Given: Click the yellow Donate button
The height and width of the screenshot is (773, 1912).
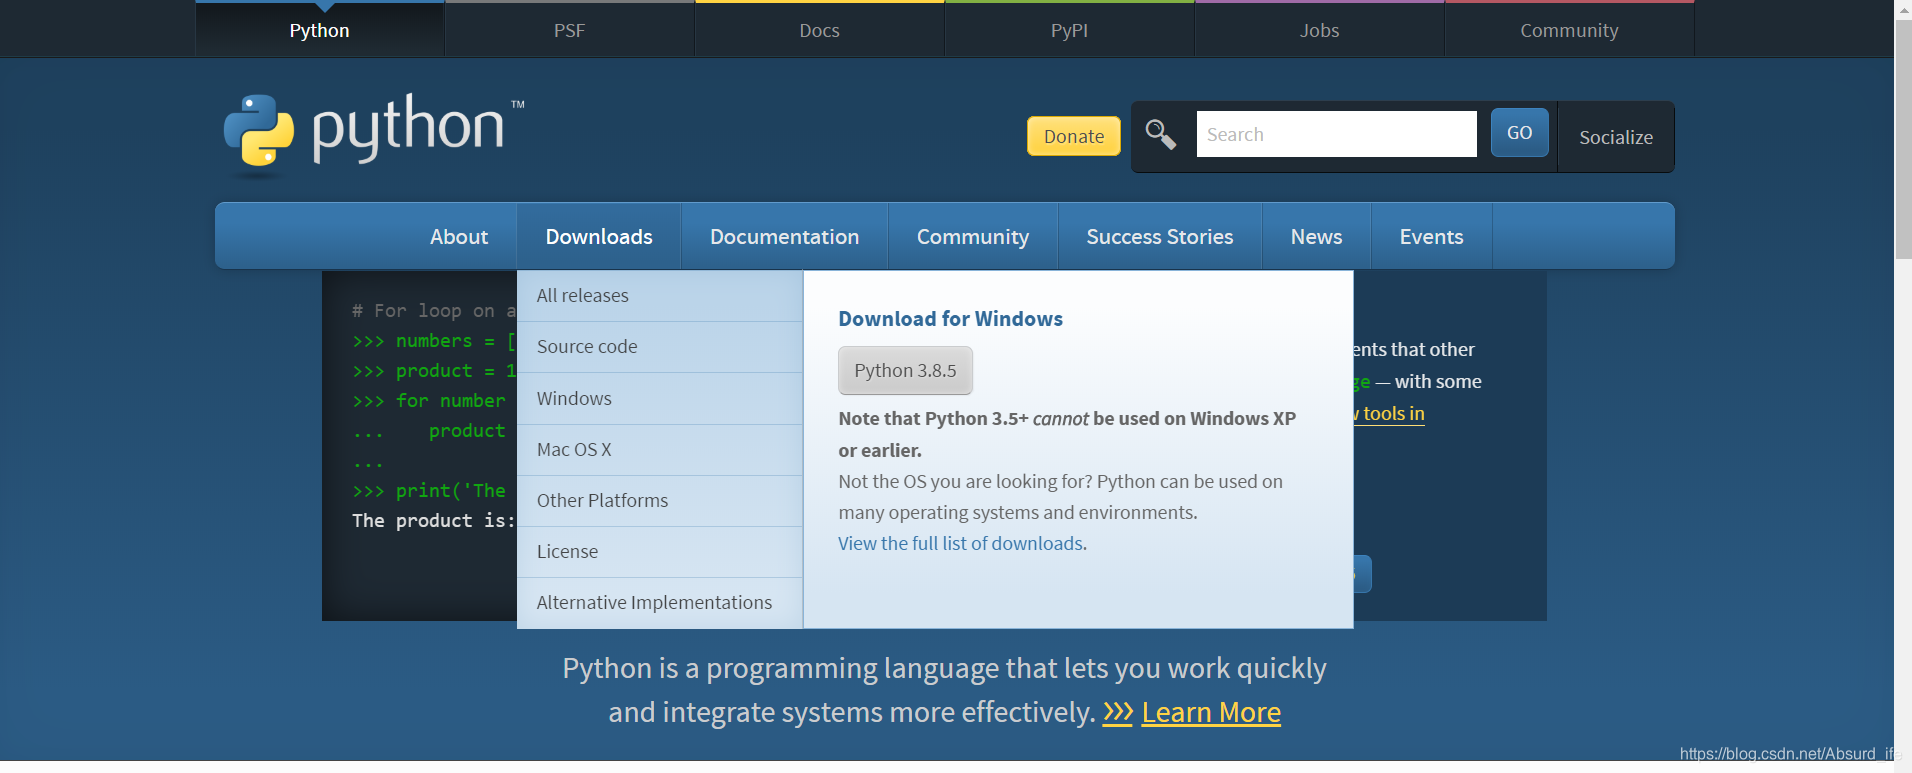Looking at the screenshot, I should (x=1074, y=136).
